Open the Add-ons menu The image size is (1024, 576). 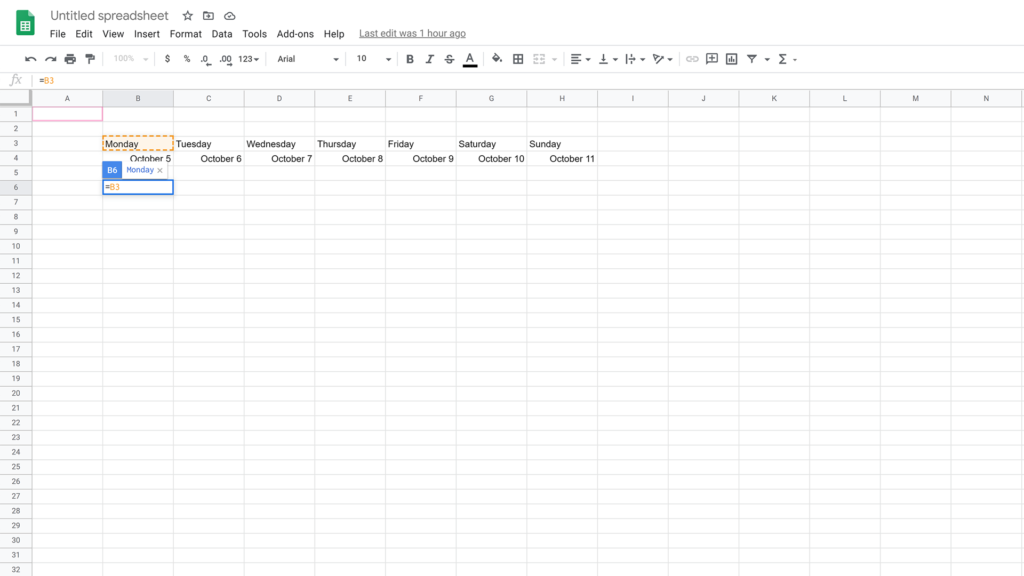pos(294,33)
